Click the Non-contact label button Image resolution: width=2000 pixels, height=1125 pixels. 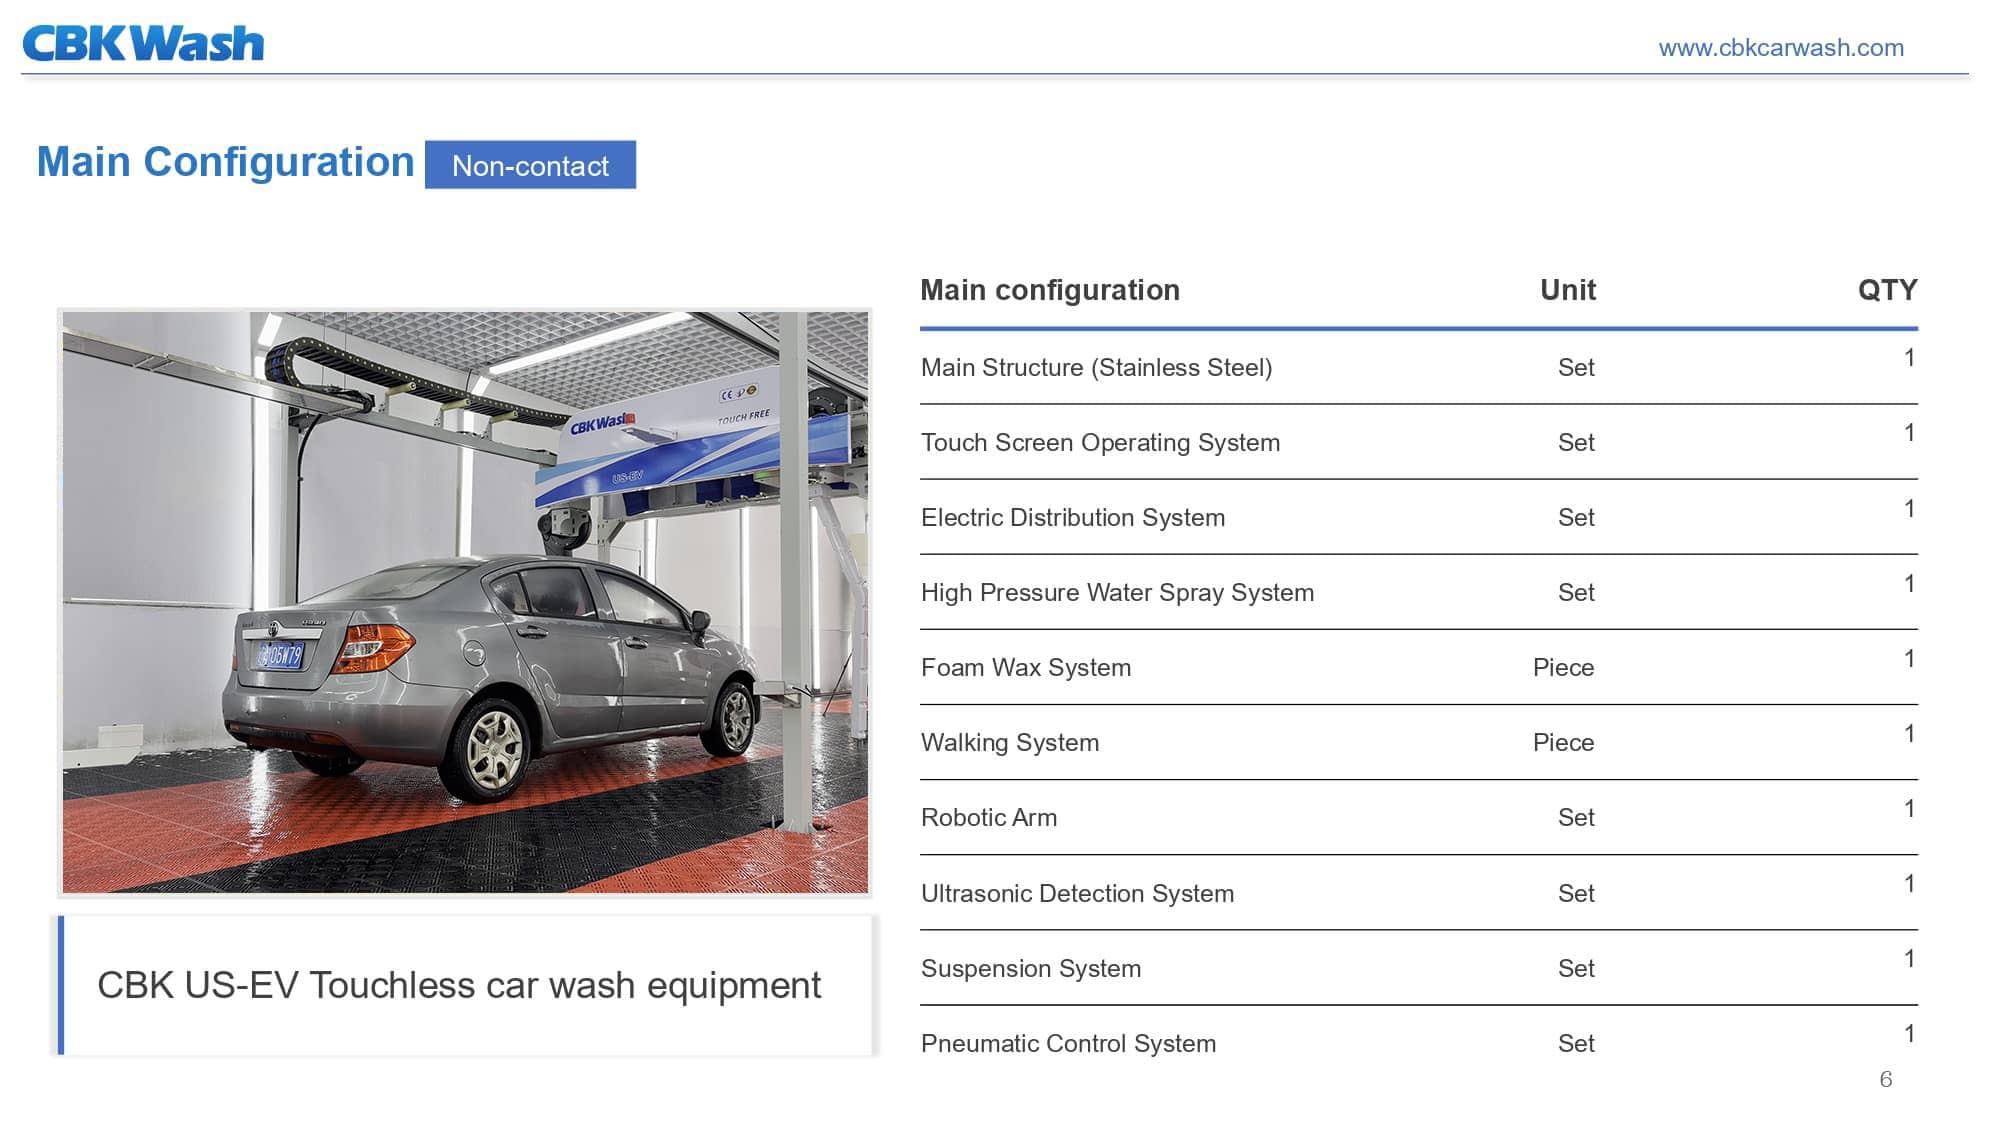530,165
